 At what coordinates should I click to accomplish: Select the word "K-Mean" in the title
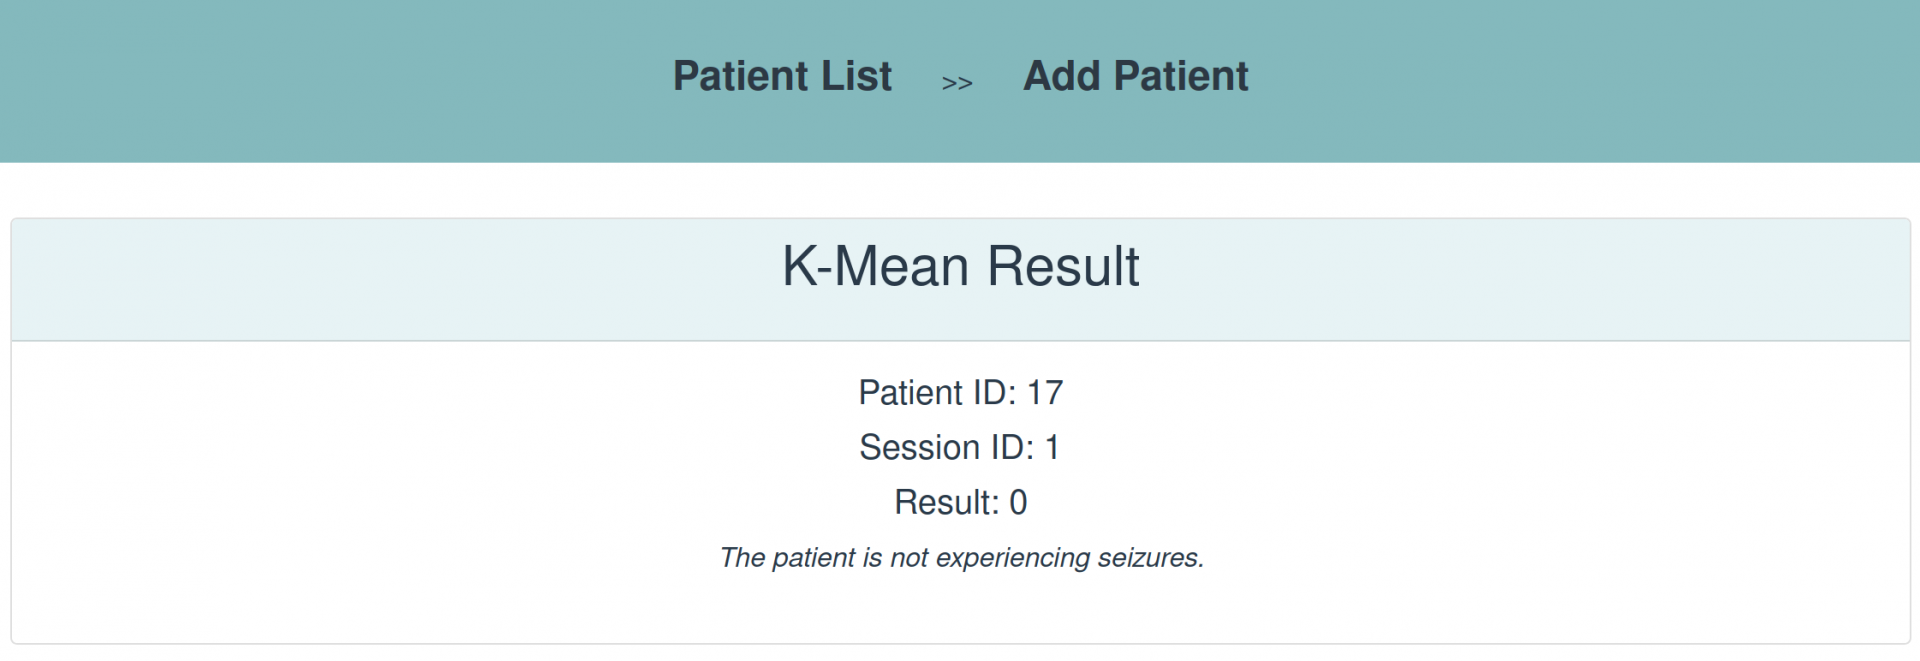pos(875,267)
